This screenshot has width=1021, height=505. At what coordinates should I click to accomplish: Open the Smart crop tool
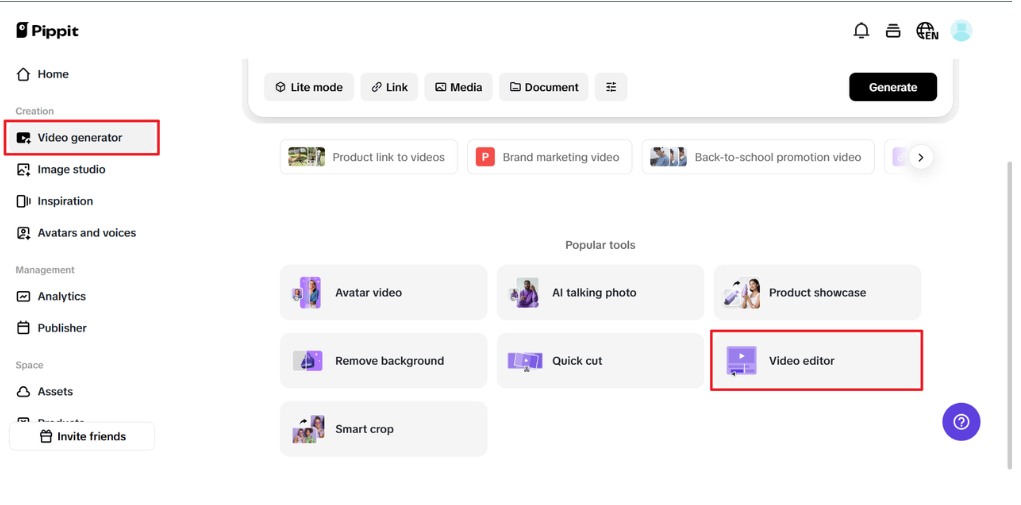point(384,429)
